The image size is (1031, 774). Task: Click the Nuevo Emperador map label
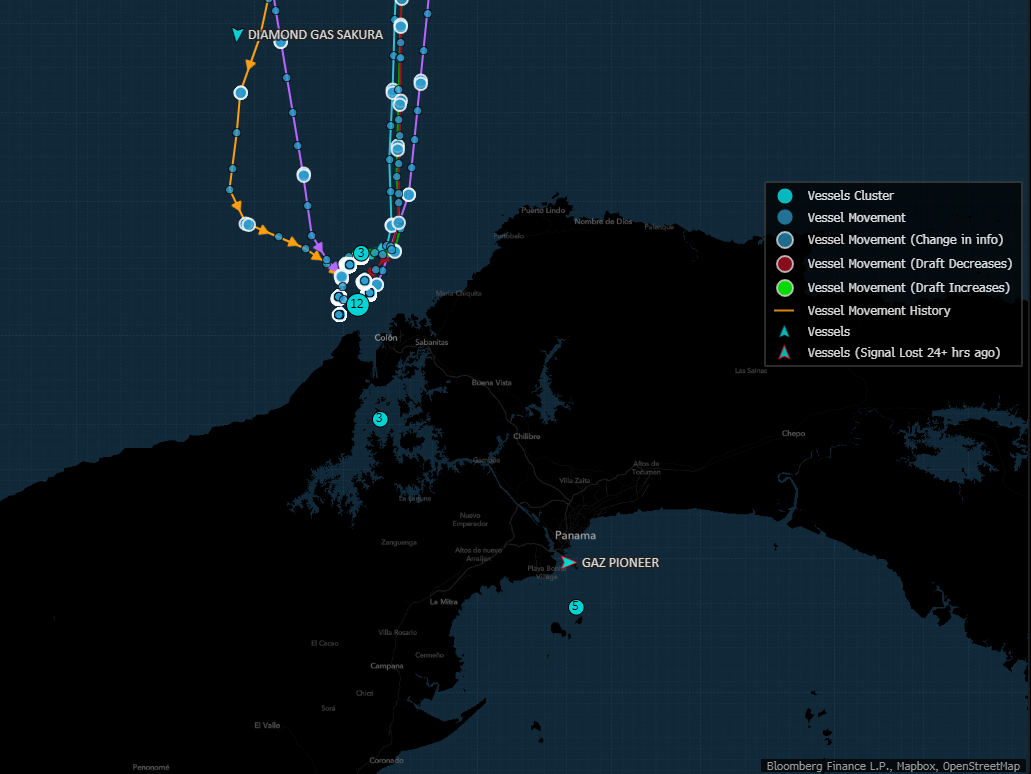tap(470, 520)
